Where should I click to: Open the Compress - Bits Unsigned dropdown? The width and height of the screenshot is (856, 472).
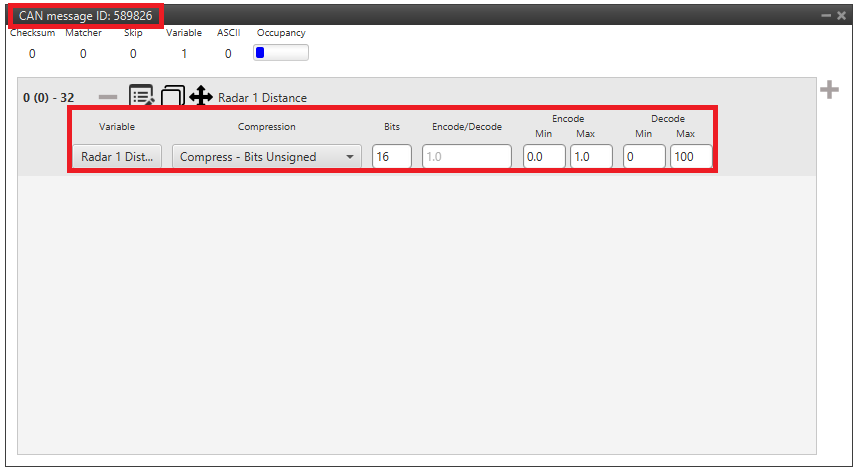266,157
